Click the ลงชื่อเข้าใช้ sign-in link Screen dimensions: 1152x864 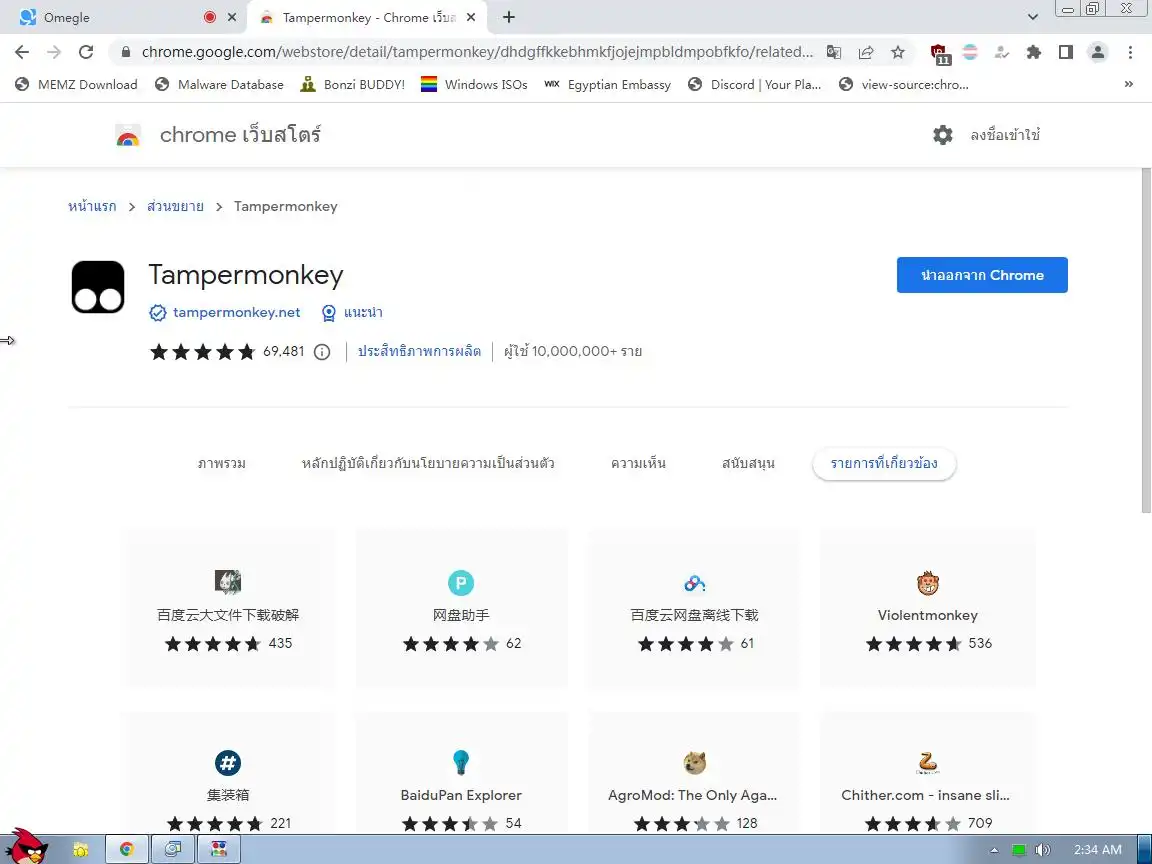click(1004, 135)
